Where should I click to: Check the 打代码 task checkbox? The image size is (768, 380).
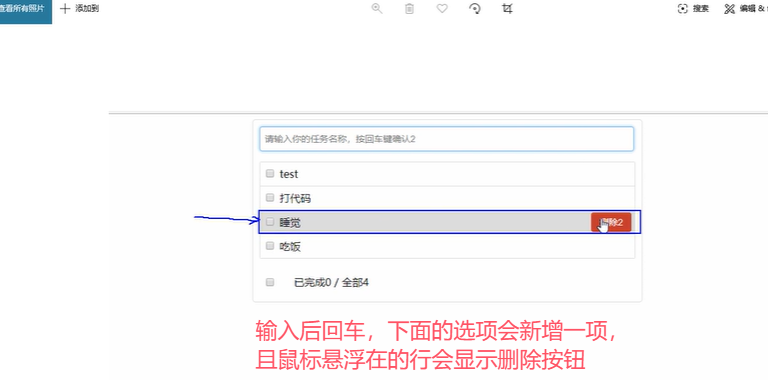coord(270,197)
